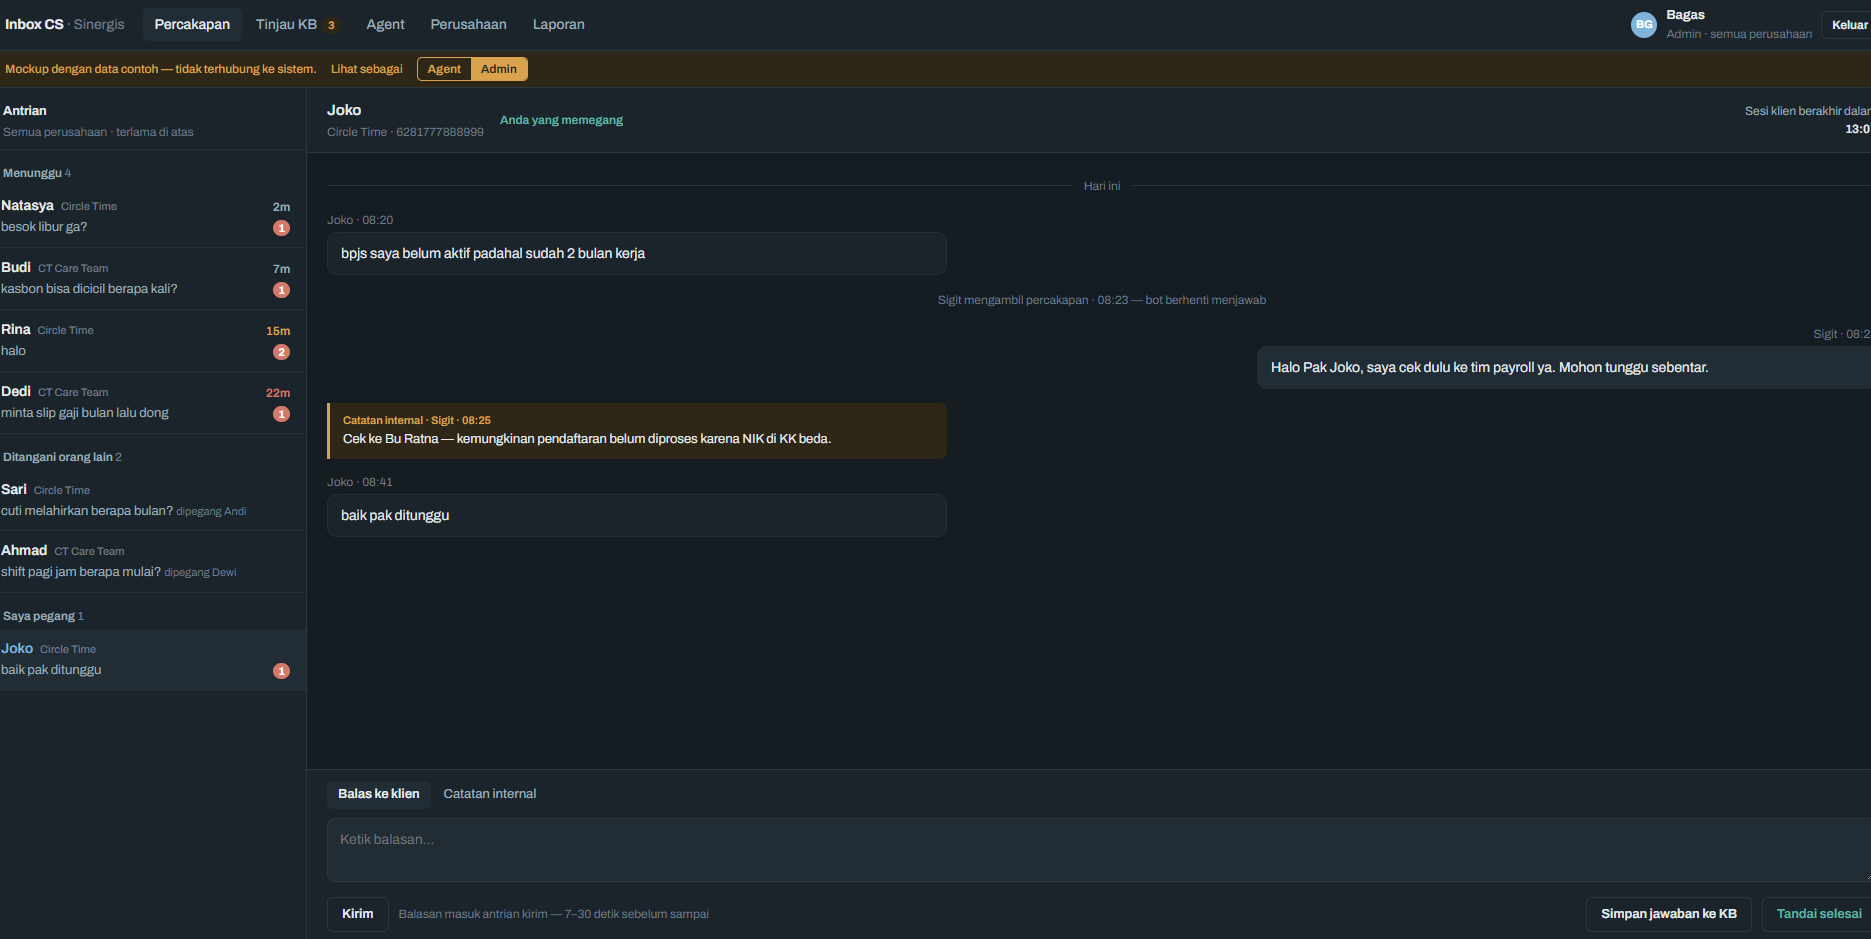Click Ditangani orang lain section header
Image resolution: width=1871 pixels, height=939 pixels.
click(62, 457)
